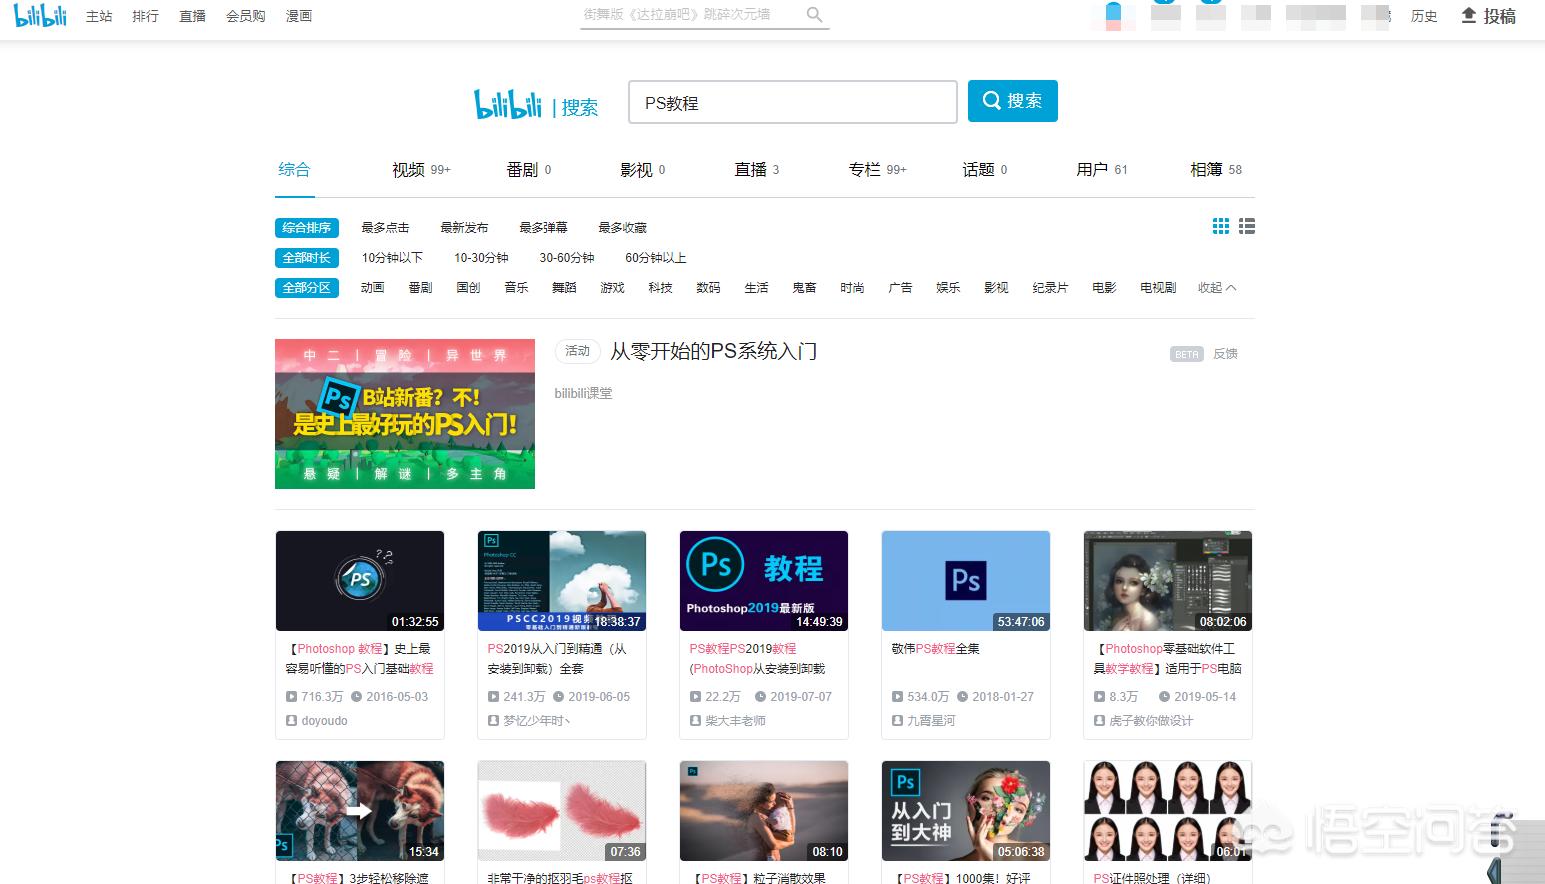Open uploader 九霄星河 profile link

click(x=931, y=721)
